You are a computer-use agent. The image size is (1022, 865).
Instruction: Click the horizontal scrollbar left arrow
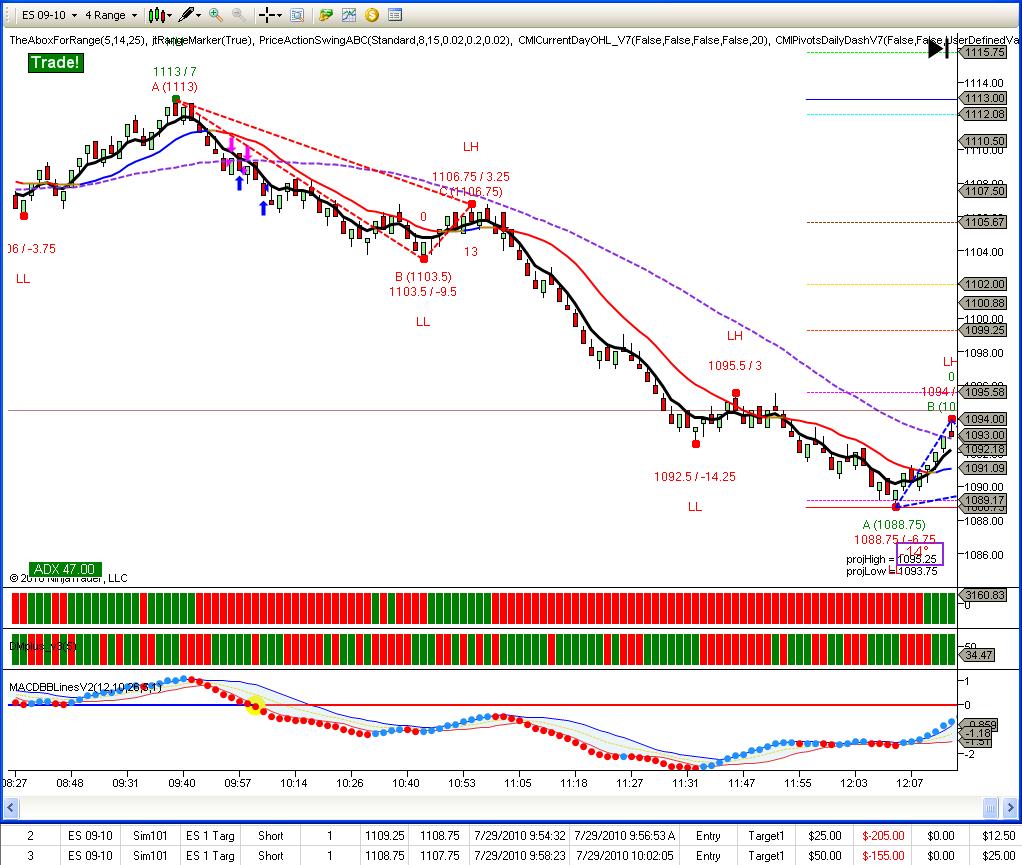(10, 808)
